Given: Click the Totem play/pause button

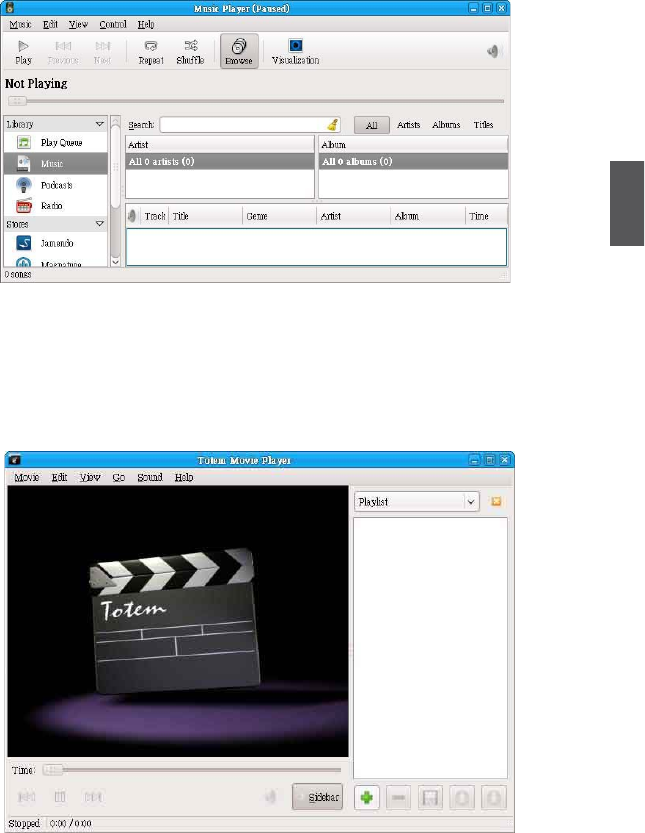Looking at the screenshot, I should tap(60, 796).
